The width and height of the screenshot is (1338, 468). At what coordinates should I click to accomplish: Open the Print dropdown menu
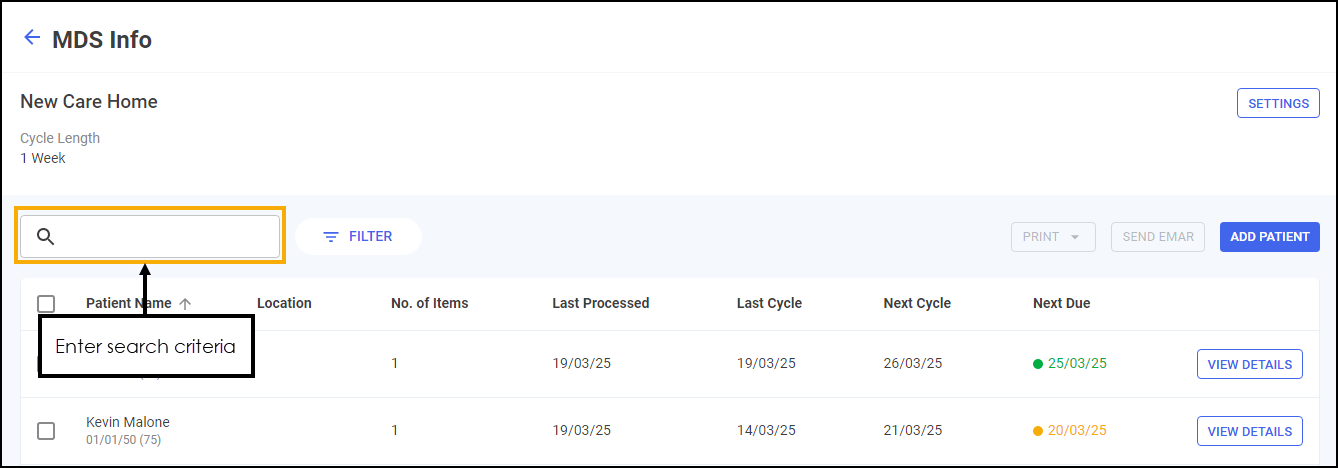point(1052,237)
